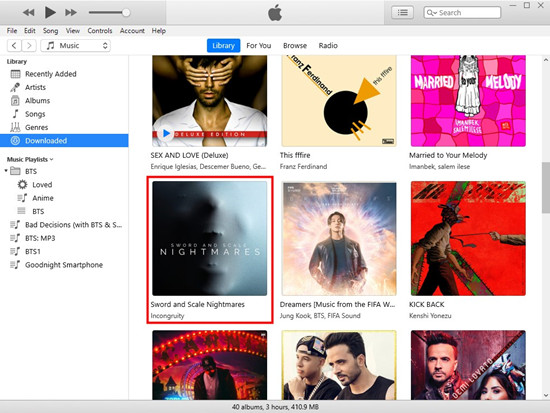Click the Recently Added calendar icon
This screenshot has height=413, width=550.
15,74
